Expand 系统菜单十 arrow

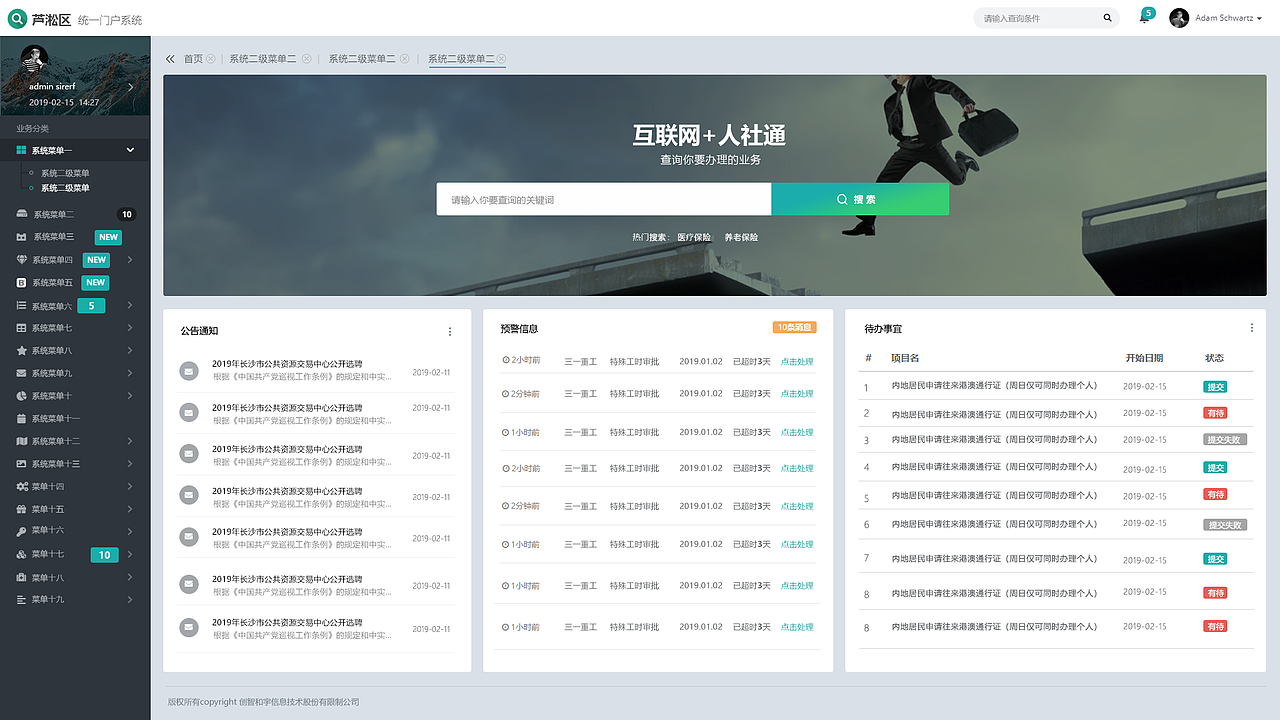[130, 396]
